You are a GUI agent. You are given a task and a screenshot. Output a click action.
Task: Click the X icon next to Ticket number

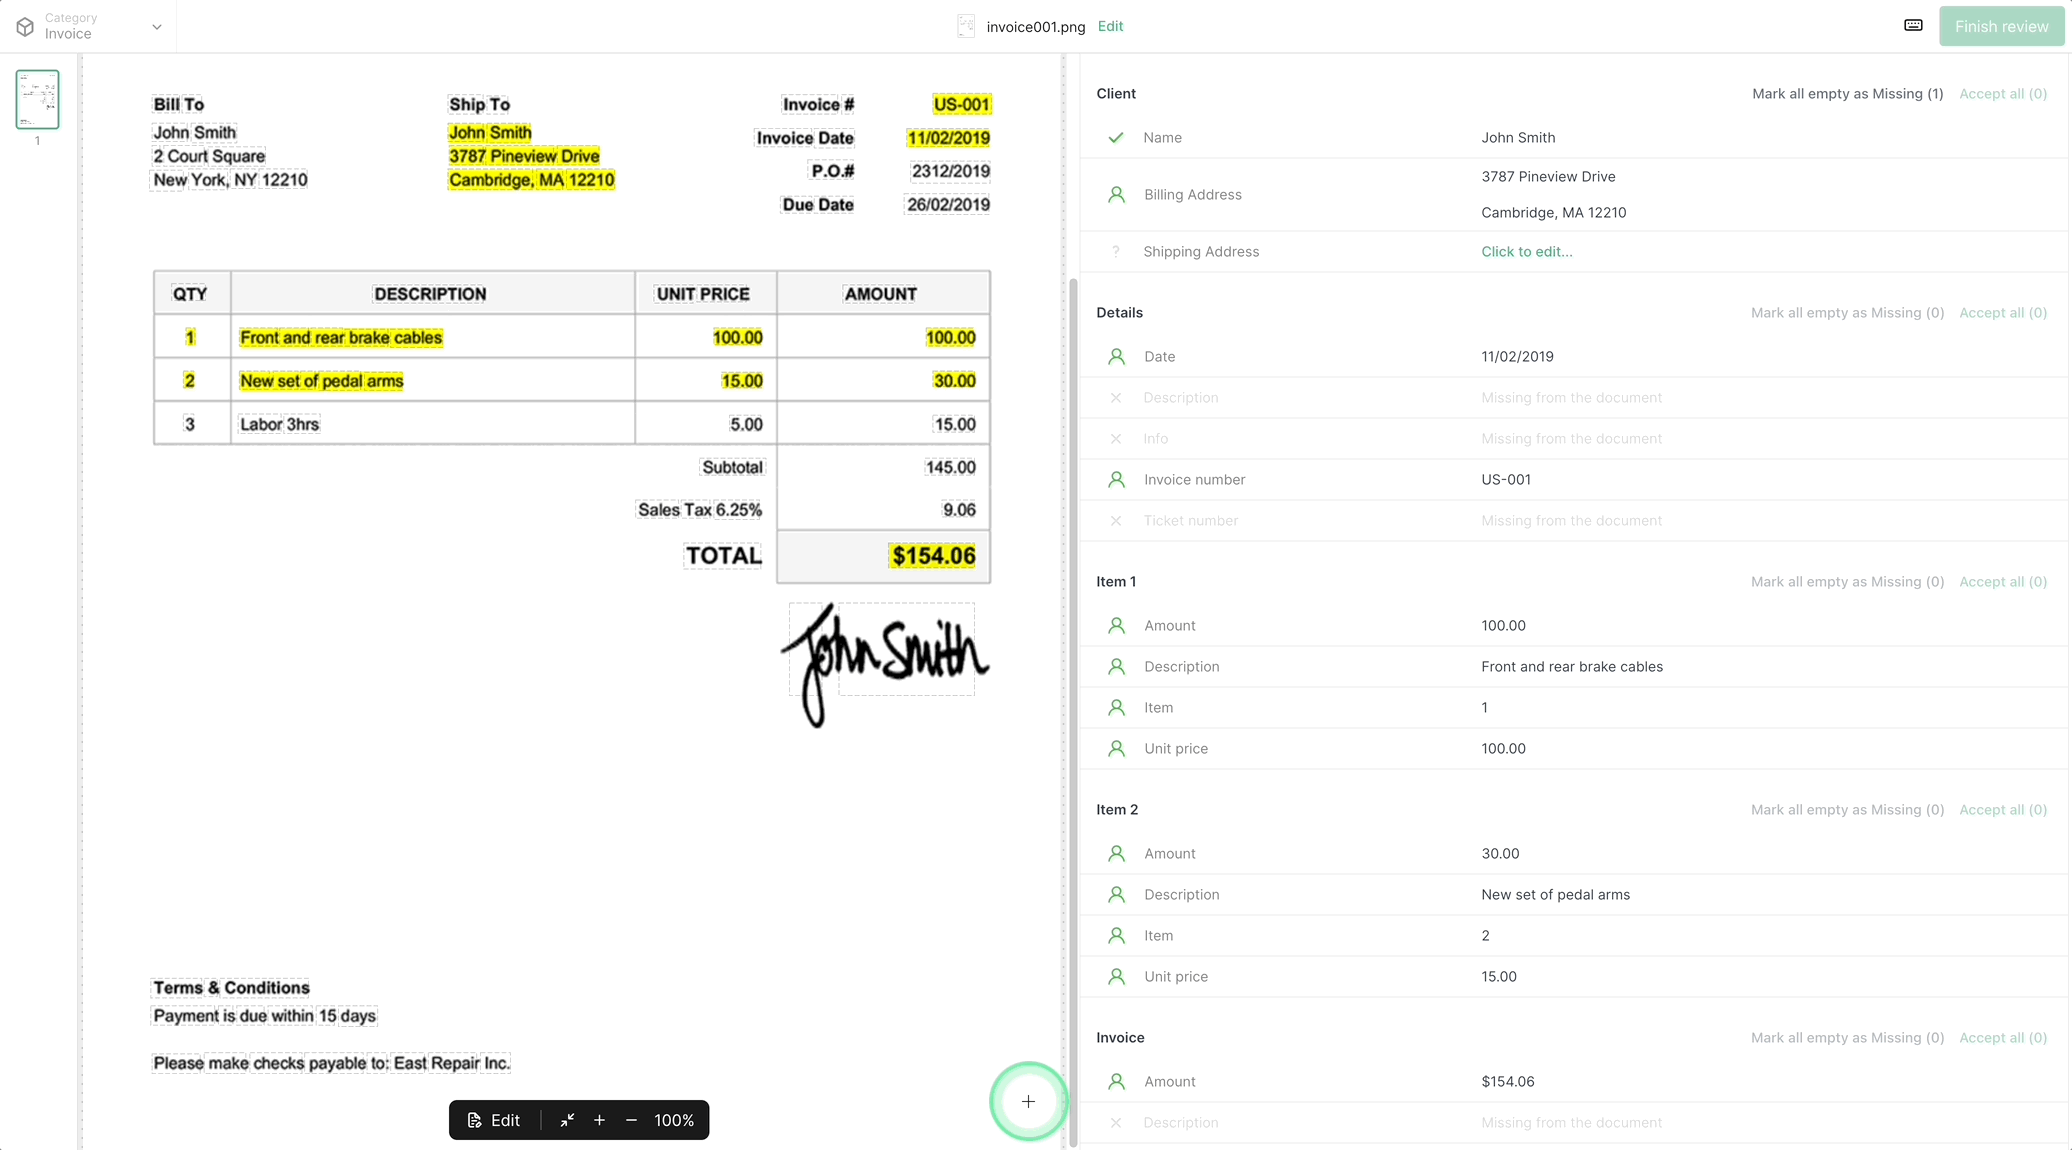pos(1116,520)
